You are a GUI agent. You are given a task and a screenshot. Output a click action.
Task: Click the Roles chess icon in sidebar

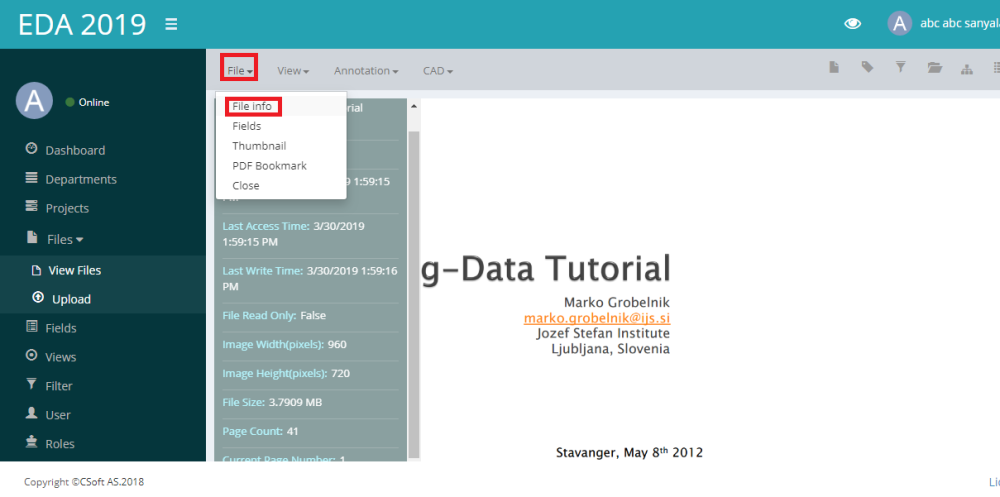31,442
